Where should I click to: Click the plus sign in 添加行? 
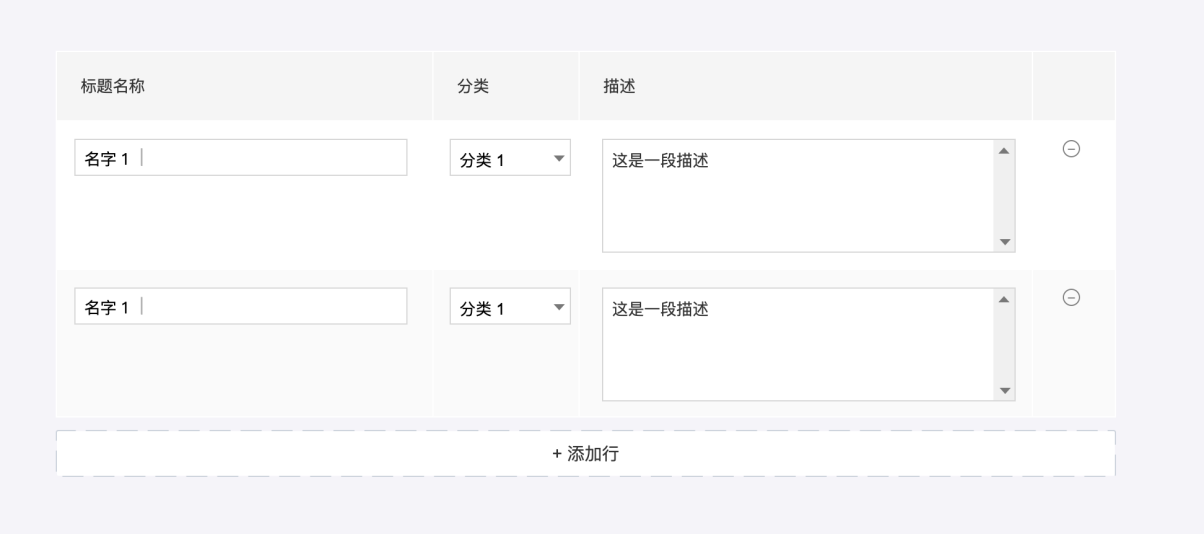[x=558, y=454]
